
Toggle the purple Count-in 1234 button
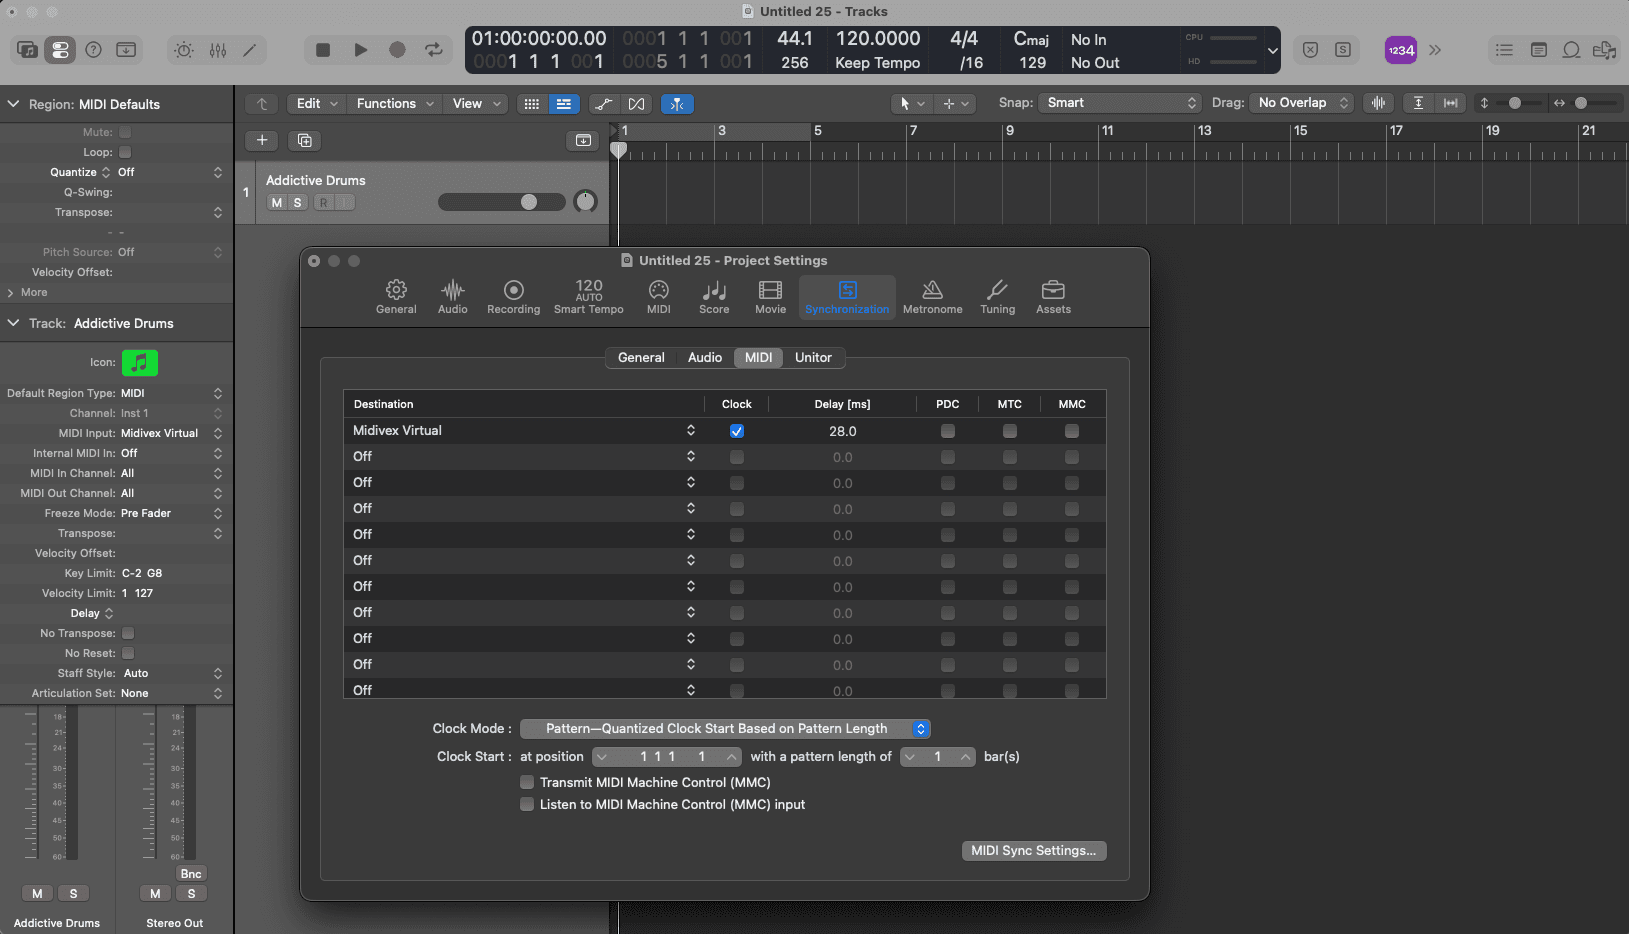(x=1400, y=50)
